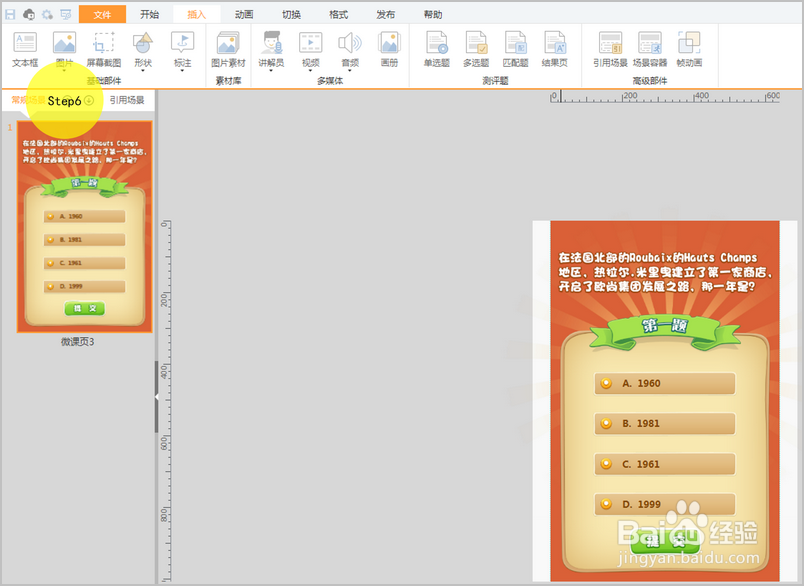
Task: Switch to the 切换 ribbon tab
Action: [291, 14]
